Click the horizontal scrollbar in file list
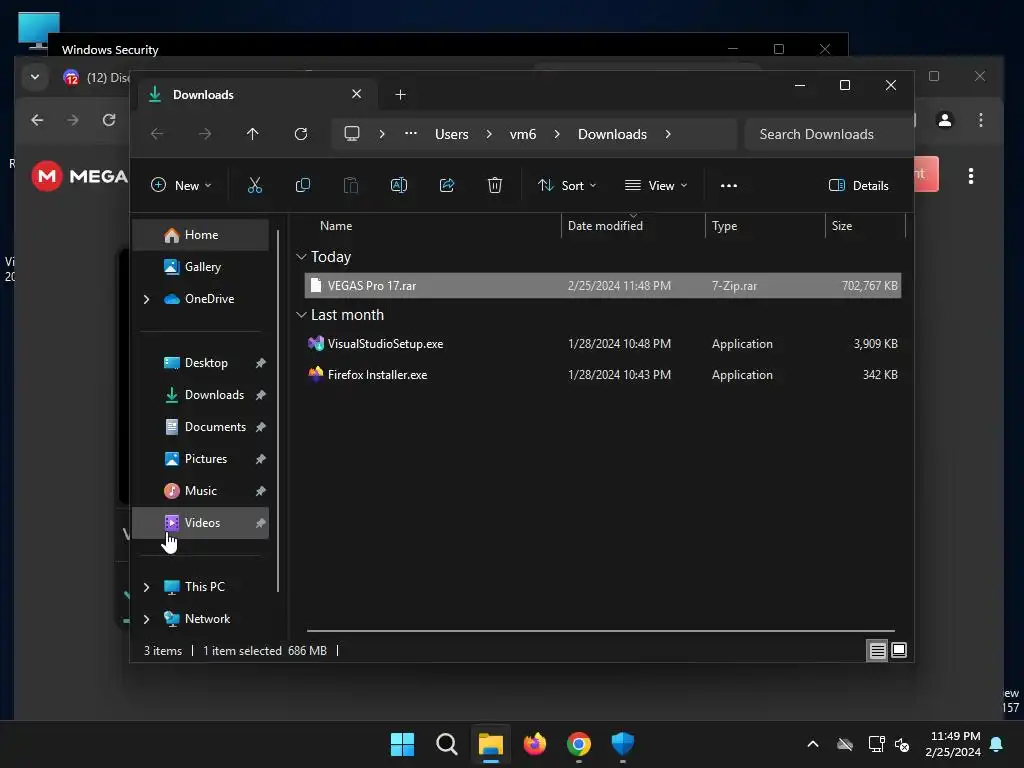Screen dimensions: 1024x768 (601, 631)
